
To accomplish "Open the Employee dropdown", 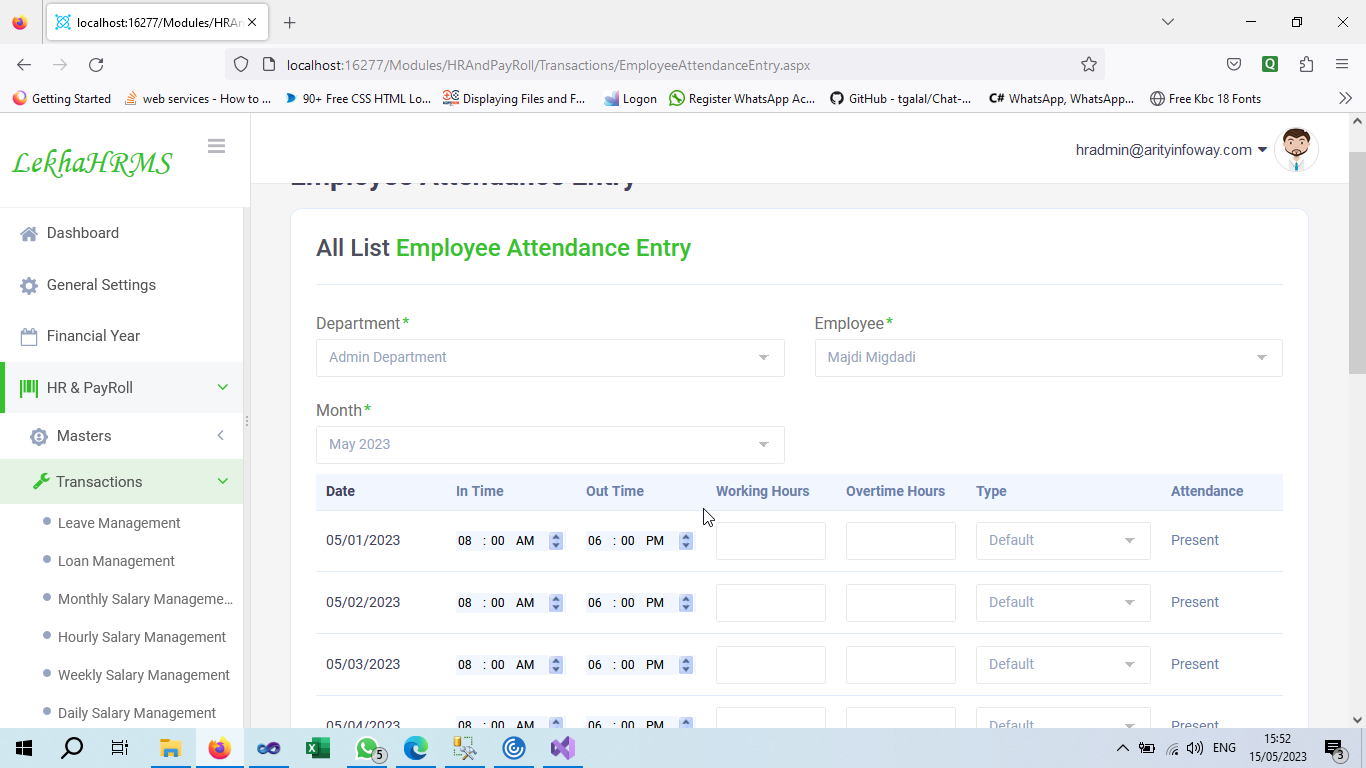I will tap(1048, 358).
